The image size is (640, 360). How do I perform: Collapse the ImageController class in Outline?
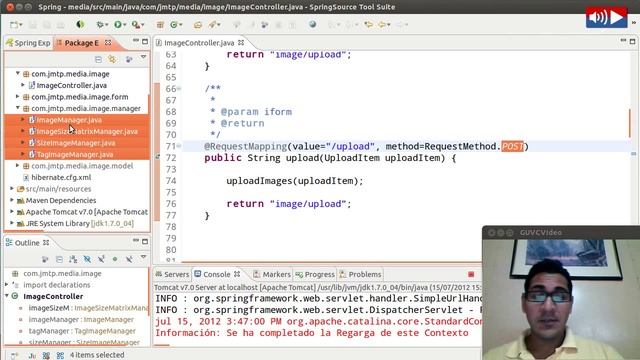[7, 296]
